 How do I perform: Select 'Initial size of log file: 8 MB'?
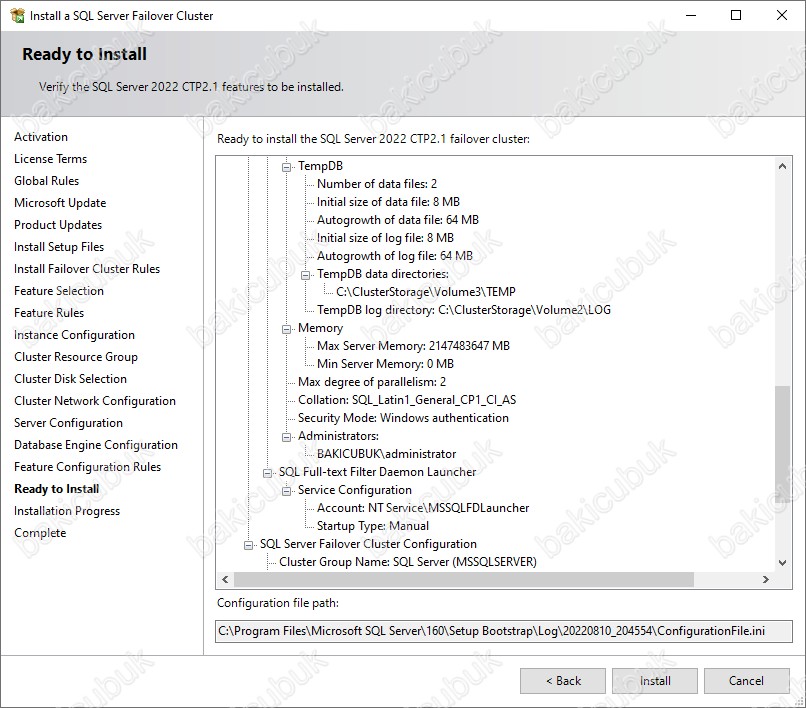point(386,238)
